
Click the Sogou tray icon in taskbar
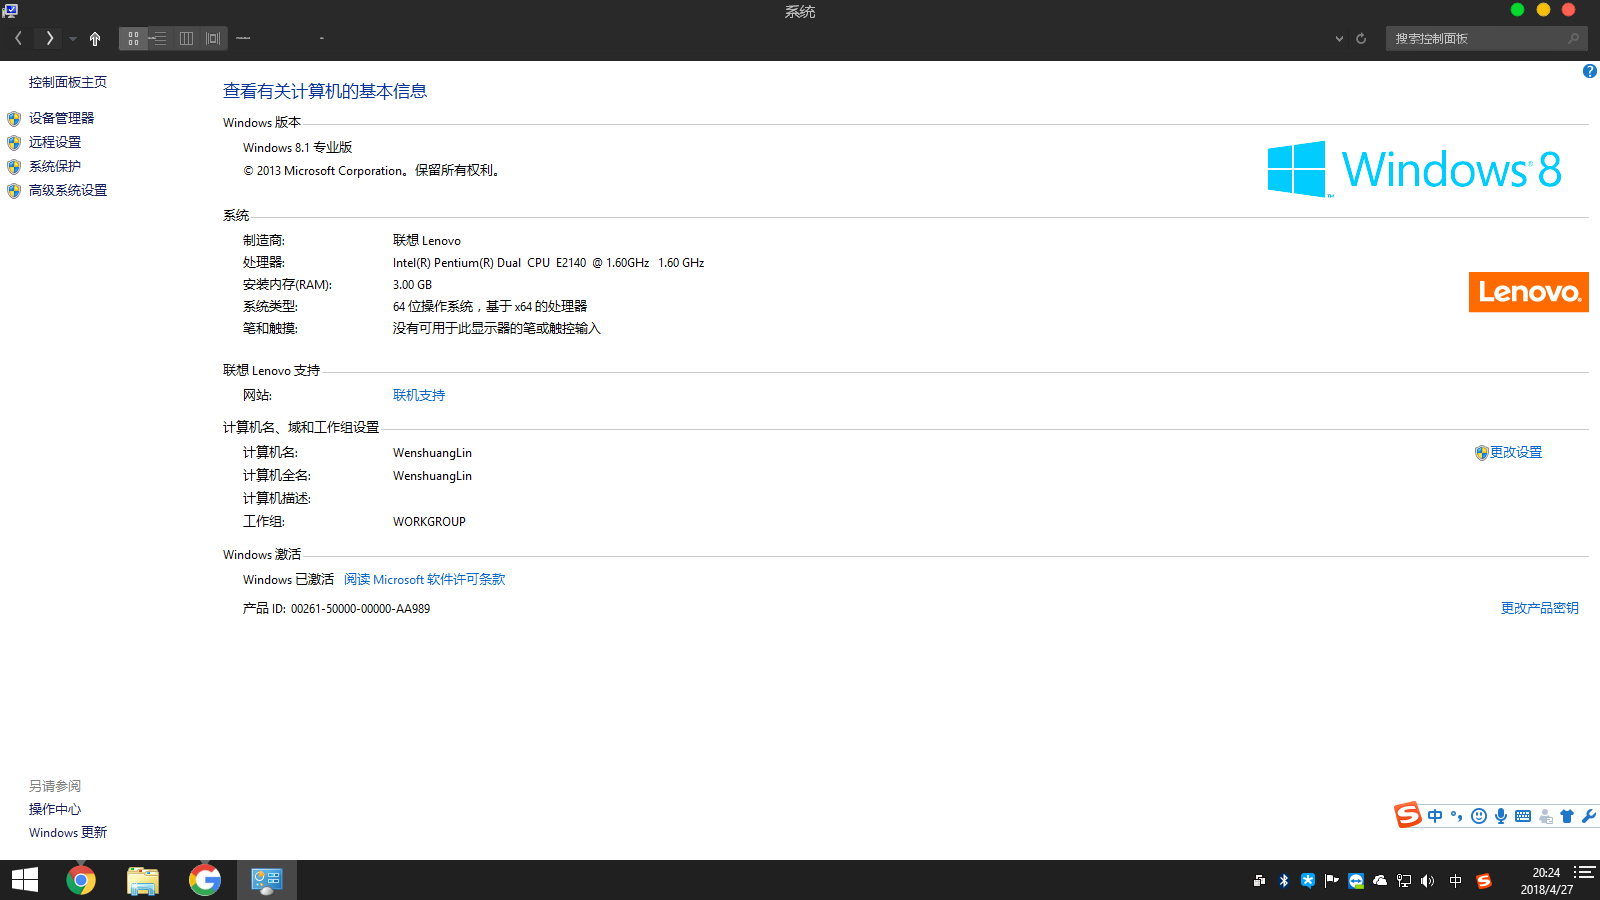[1484, 881]
